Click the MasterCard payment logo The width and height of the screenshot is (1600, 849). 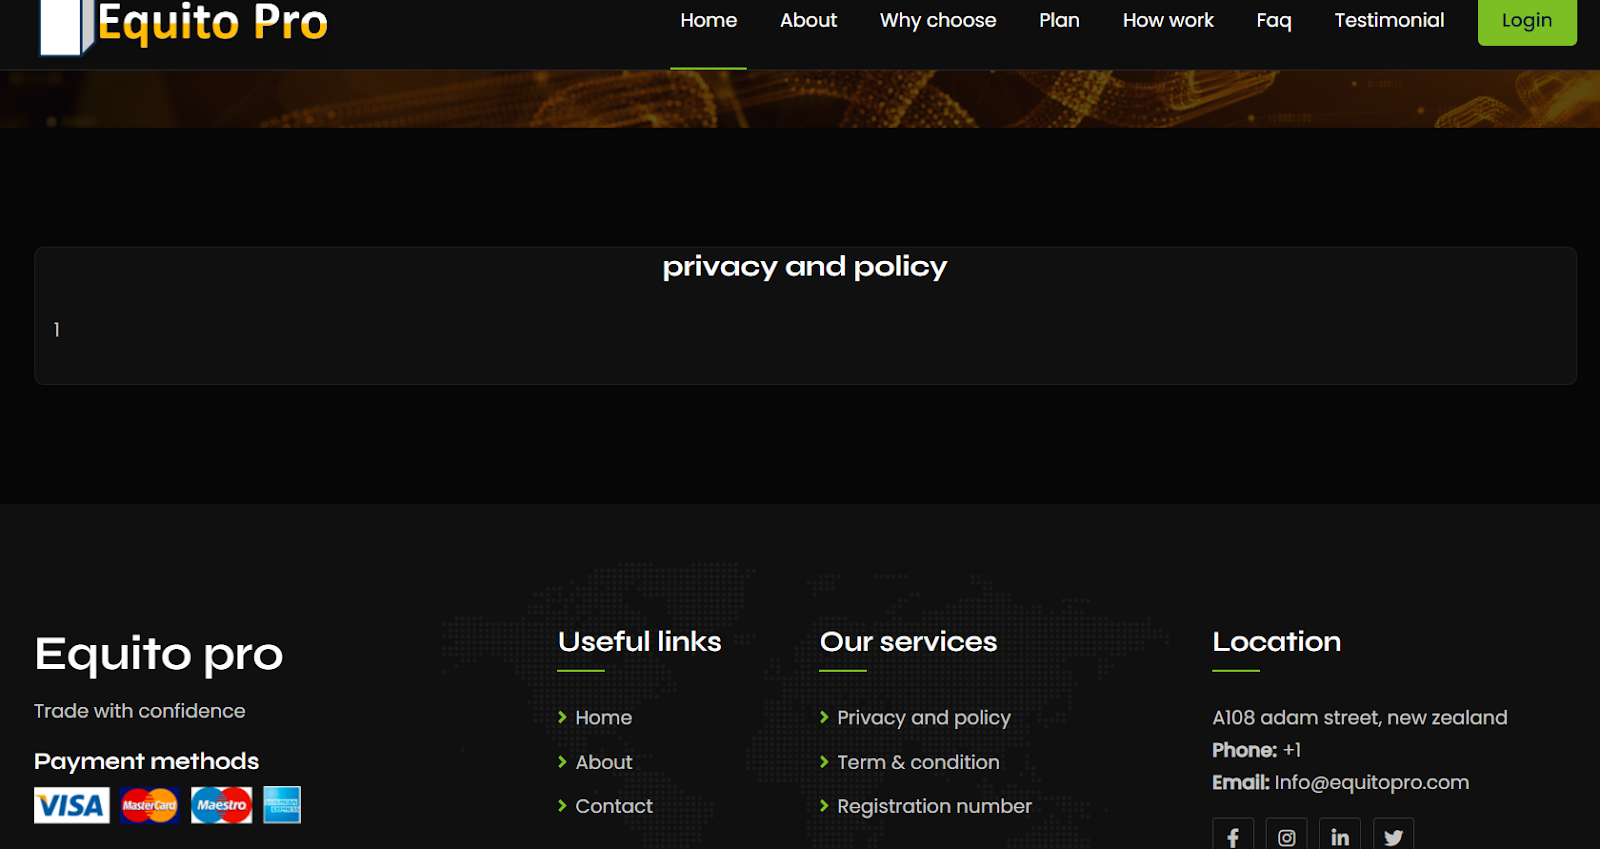point(149,805)
